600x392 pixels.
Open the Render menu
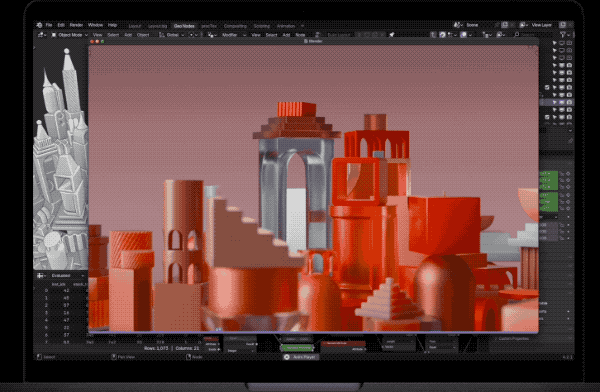(76, 25)
